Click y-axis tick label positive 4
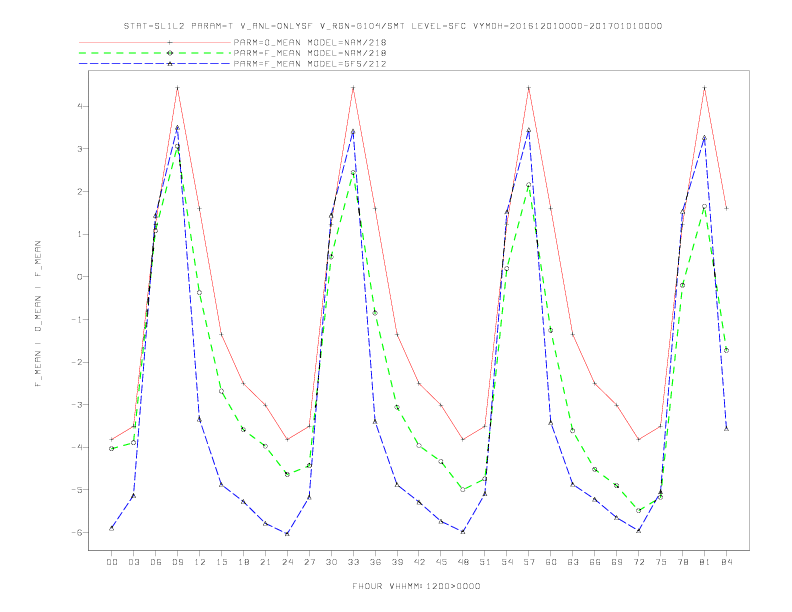This screenshot has width=792, height=612. click(80, 107)
